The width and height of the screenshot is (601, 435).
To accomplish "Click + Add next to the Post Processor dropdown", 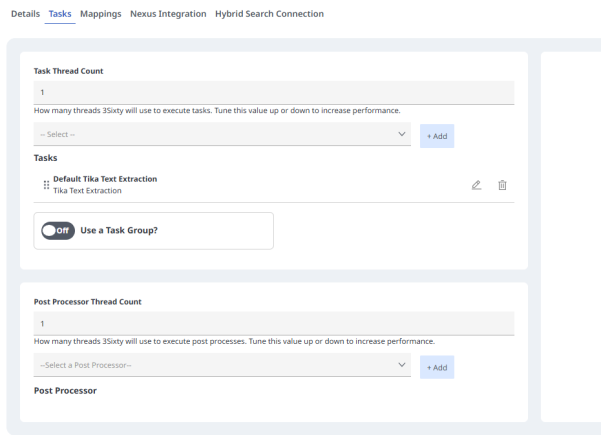I will pyautogui.click(x=436, y=367).
